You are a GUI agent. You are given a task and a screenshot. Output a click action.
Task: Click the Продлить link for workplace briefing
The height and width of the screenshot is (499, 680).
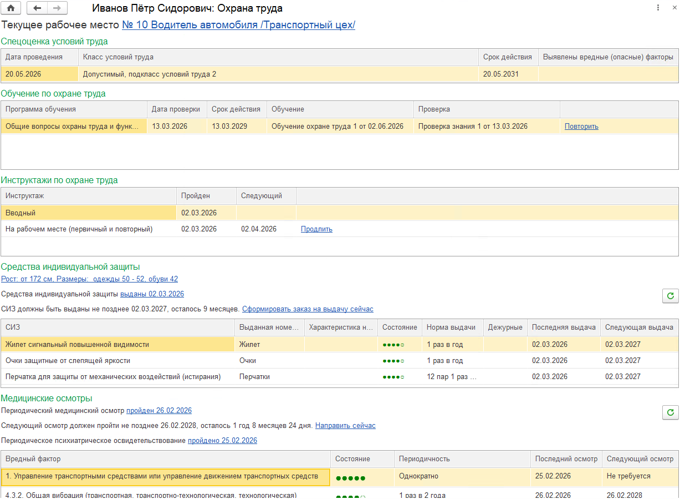coord(317,229)
